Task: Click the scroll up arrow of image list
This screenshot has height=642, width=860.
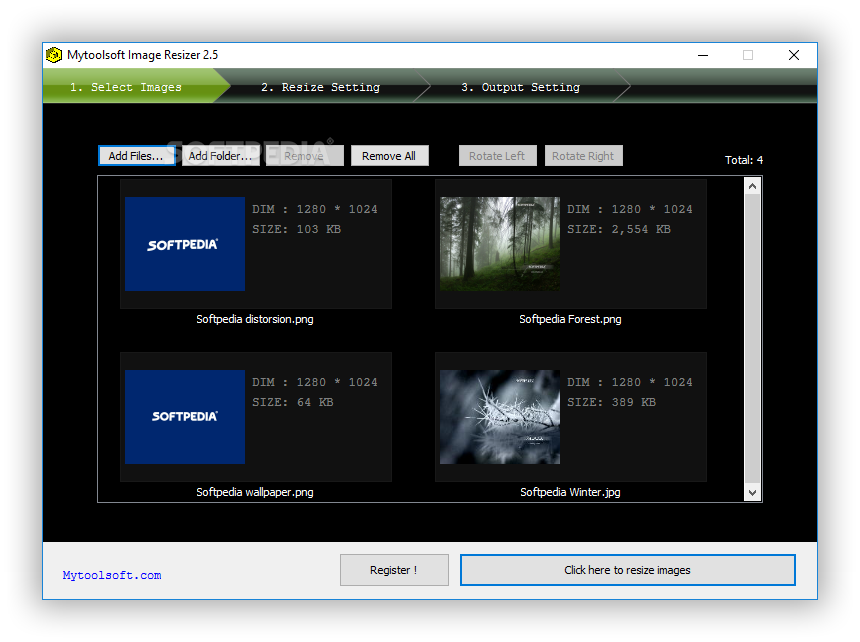Action: click(x=752, y=186)
